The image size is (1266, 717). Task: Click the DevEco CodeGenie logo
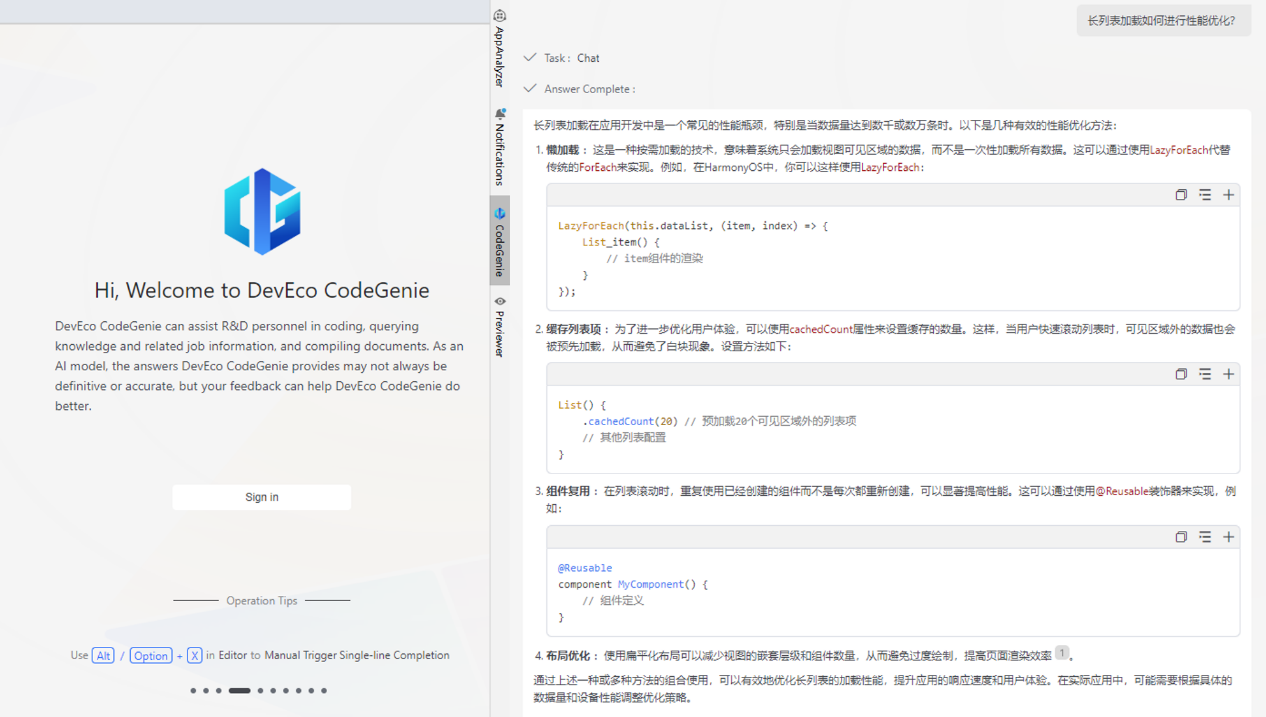[x=262, y=212]
